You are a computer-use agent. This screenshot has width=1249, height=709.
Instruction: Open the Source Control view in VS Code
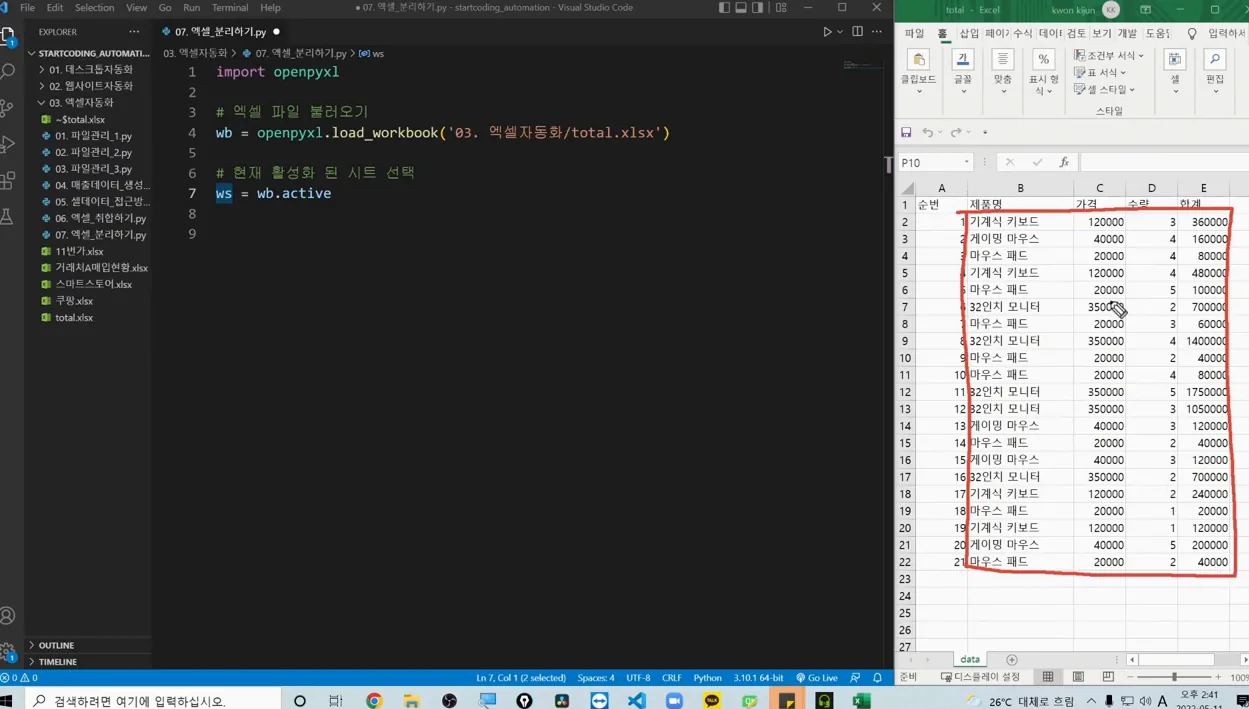click(x=8, y=108)
